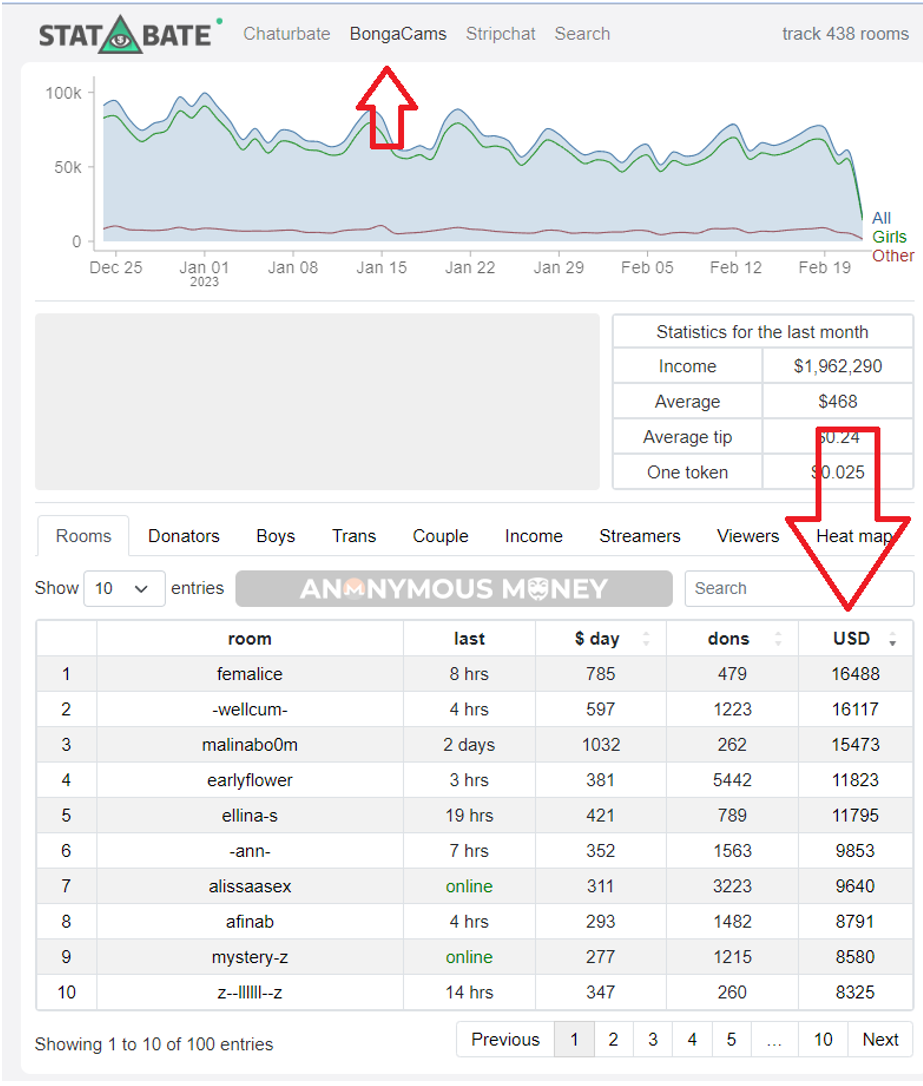Image resolution: width=923 pixels, height=1086 pixels.
Task: Switch to the Income tab
Action: coord(533,536)
